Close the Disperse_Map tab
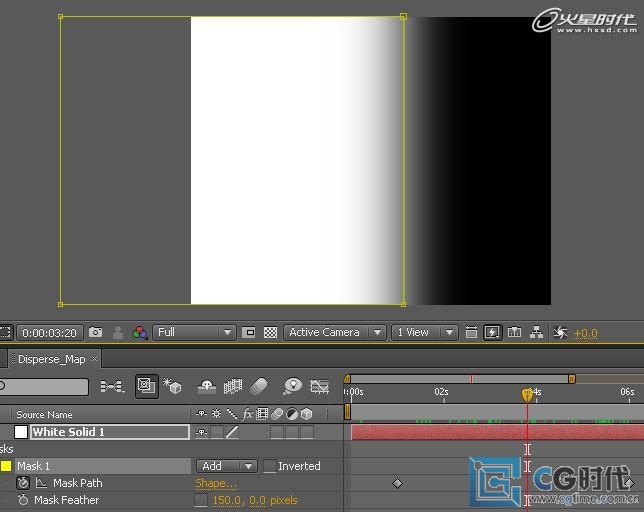The width and height of the screenshot is (644, 512). [94, 358]
